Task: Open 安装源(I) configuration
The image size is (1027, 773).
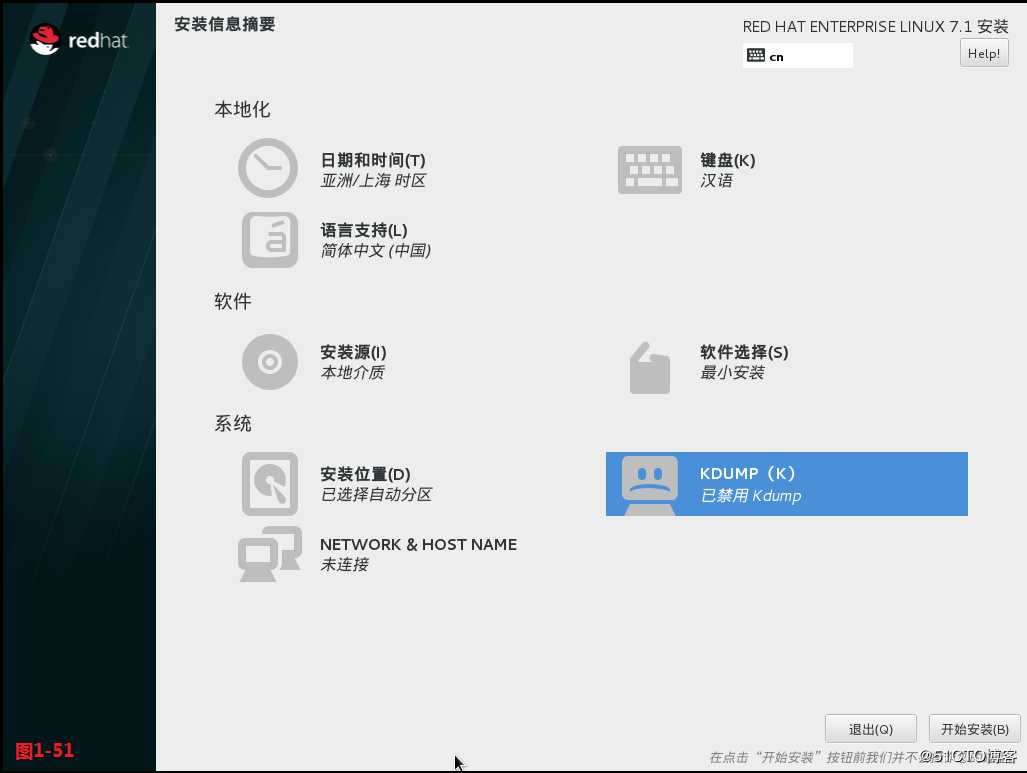Action: [x=353, y=352]
